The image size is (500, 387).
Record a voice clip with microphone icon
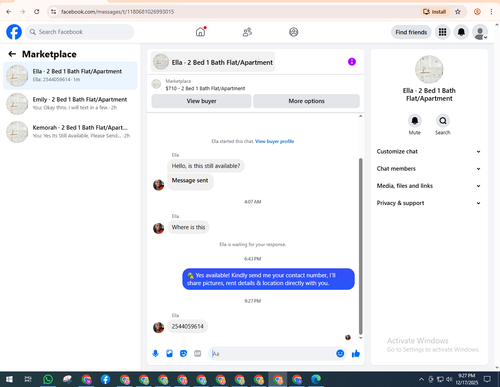[155, 353]
